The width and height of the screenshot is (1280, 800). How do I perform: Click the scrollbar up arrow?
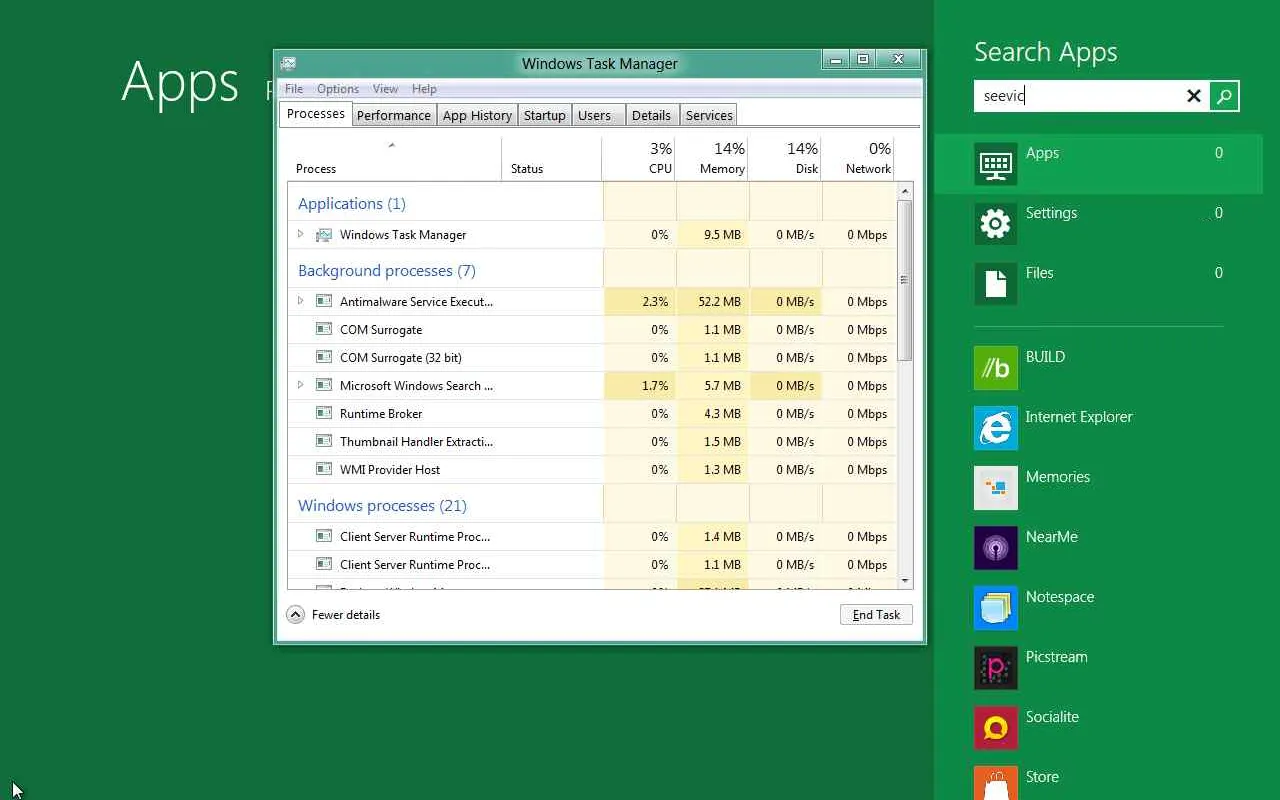pyautogui.click(x=905, y=190)
